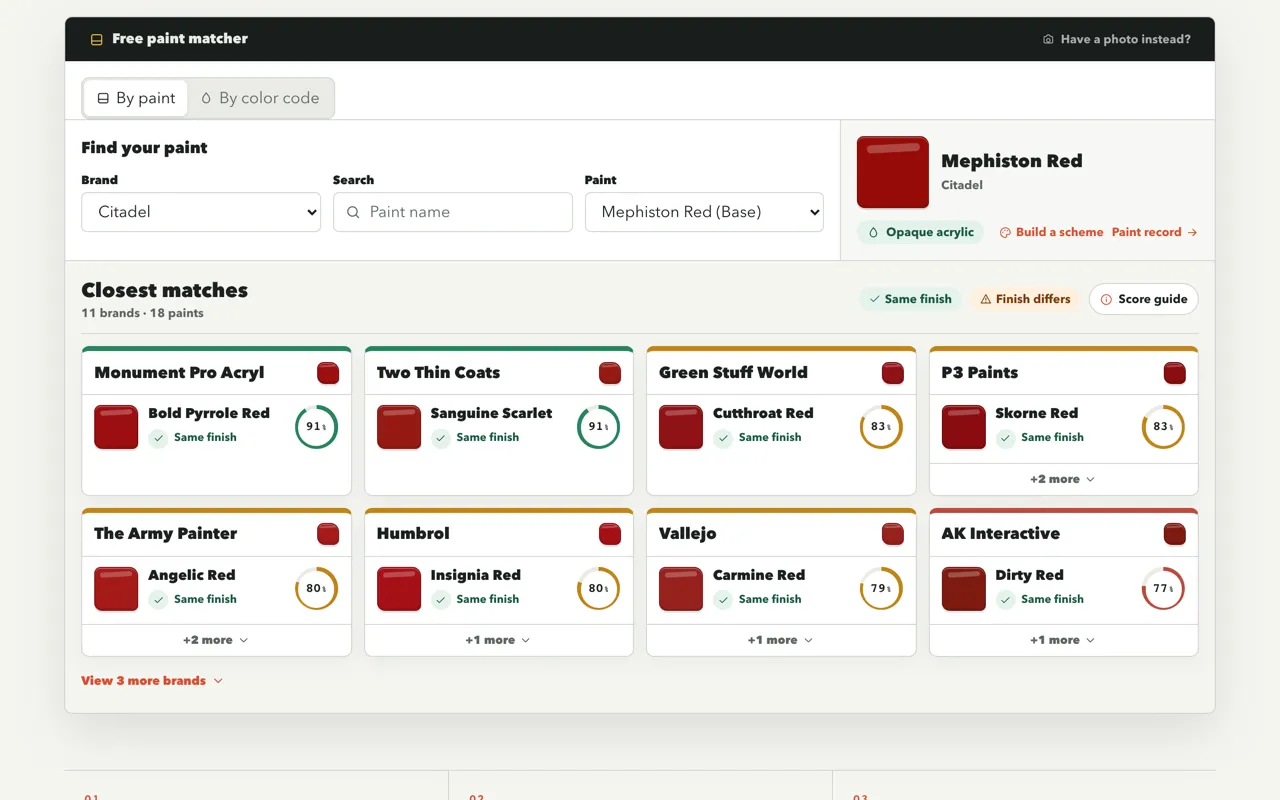Click the small swatch in AK Interactive header
The image size is (1280, 800).
[x=1175, y=534]
